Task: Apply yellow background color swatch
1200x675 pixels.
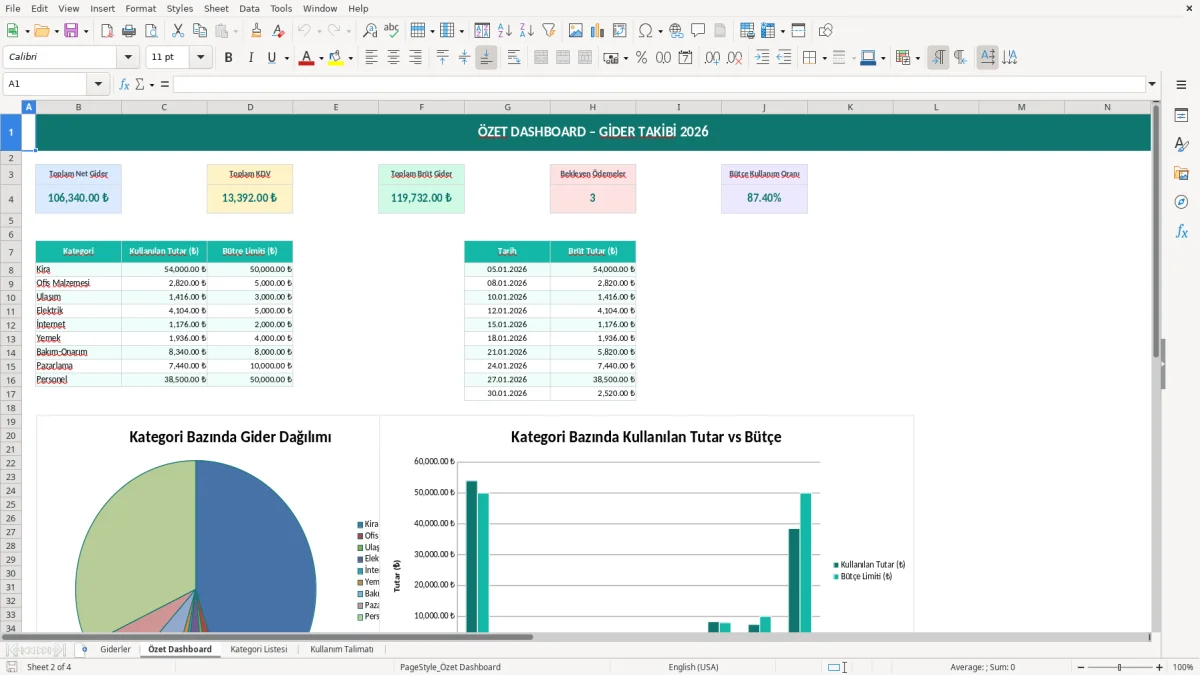Action: pos(336,58)
